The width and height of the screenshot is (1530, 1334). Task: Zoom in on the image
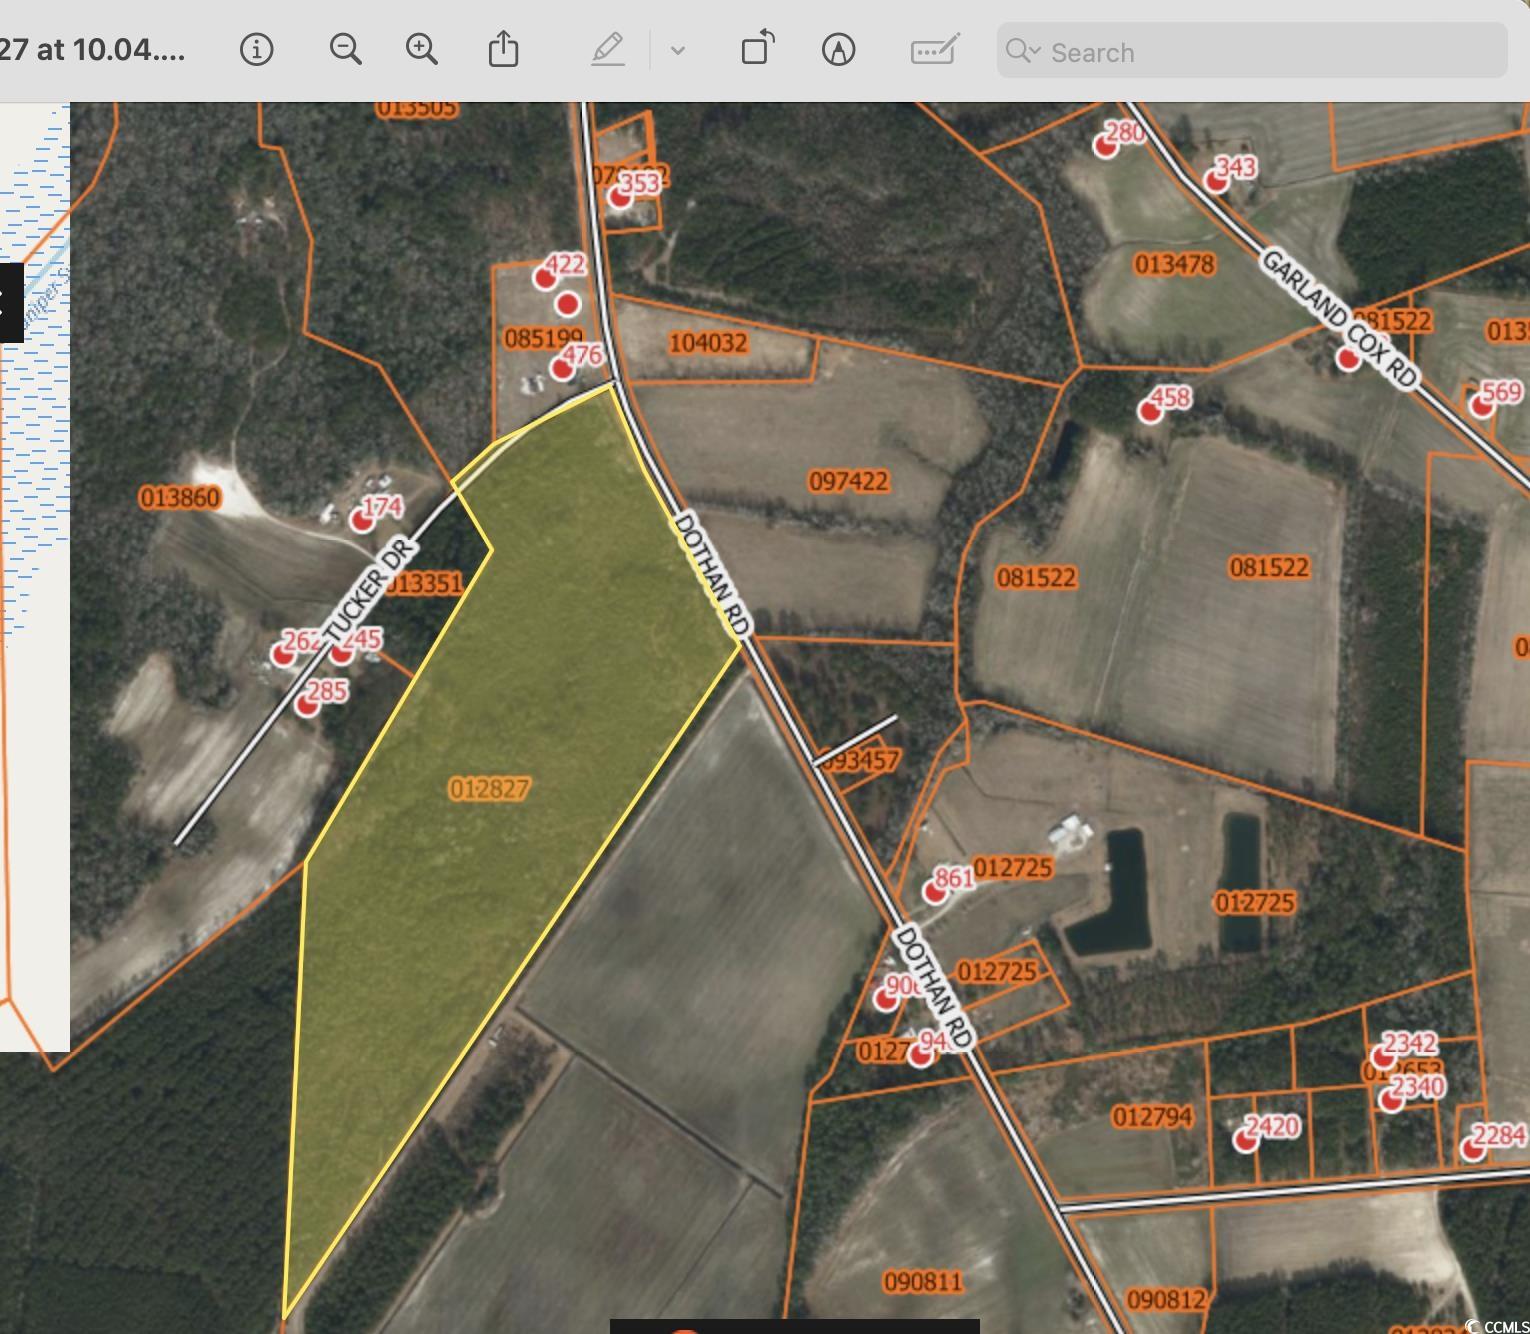click(421, 49)
